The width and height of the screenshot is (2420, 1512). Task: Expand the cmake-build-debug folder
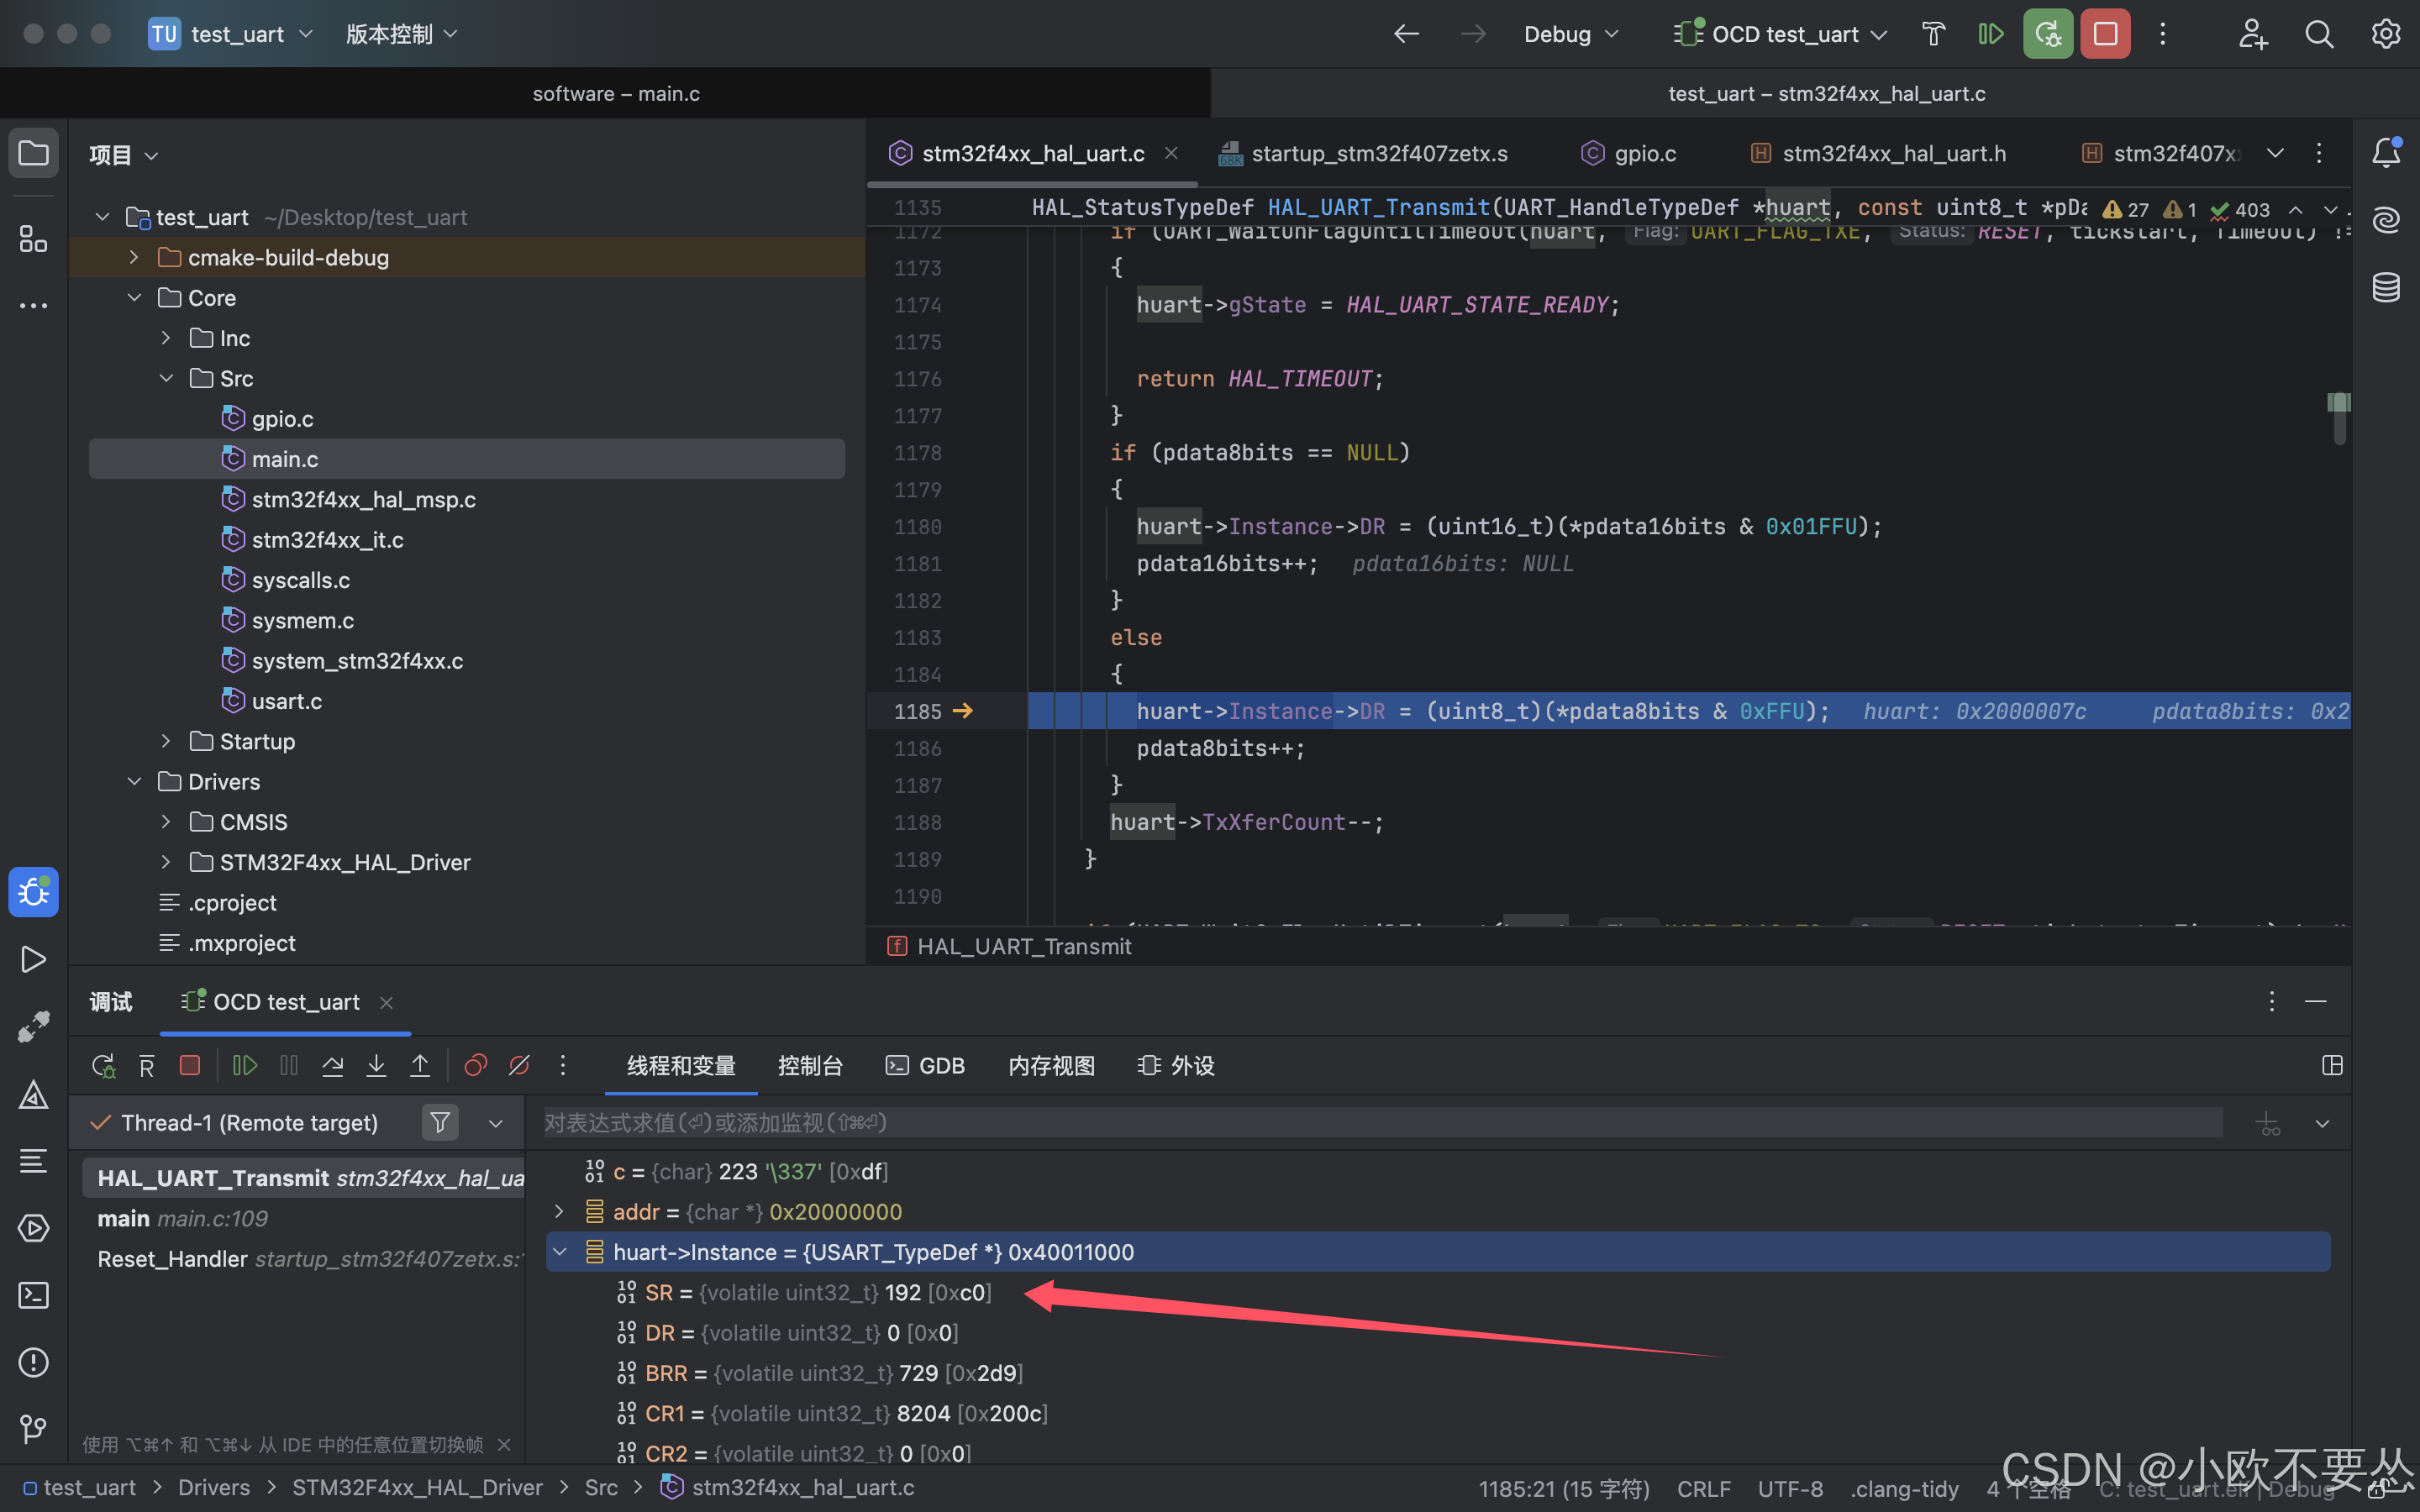pos(134,257)
